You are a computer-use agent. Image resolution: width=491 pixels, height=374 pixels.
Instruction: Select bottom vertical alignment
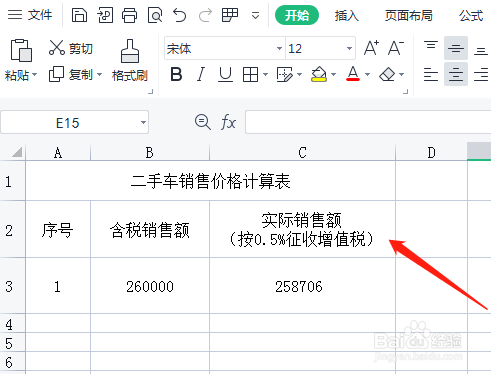pyautogui.click(x=481, y=51)
